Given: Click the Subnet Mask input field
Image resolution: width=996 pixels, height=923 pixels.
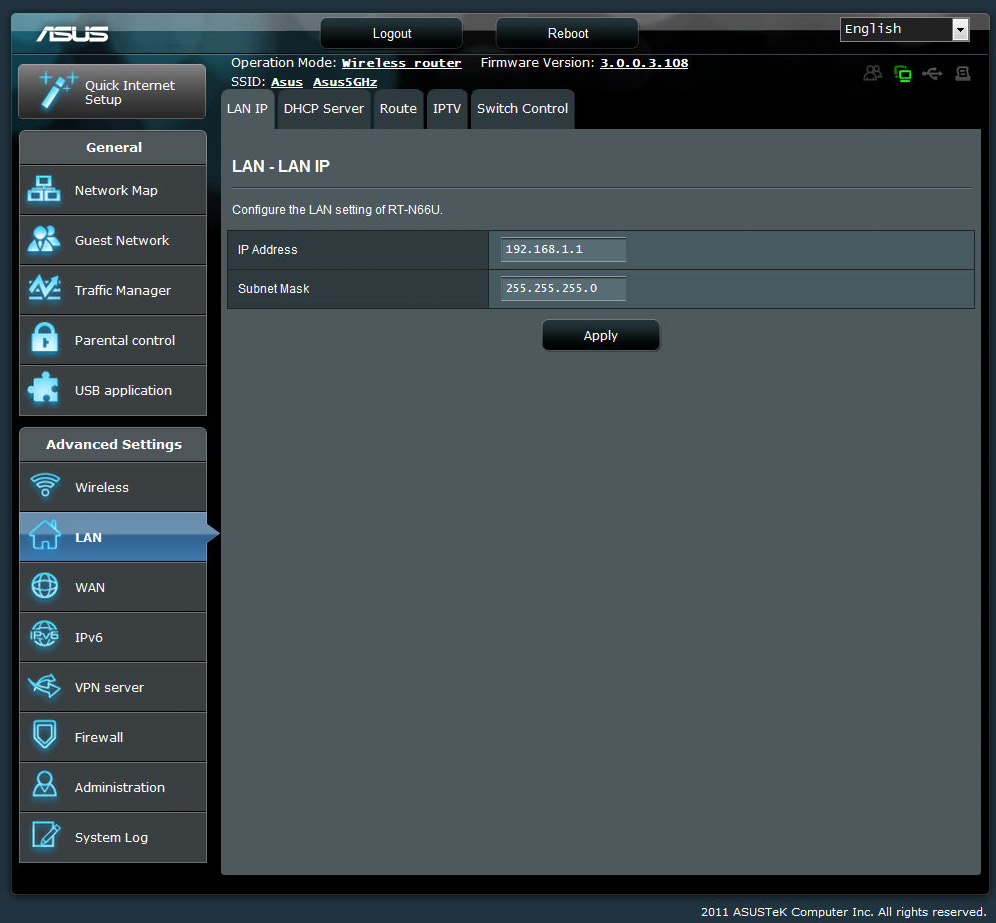Looking at the screenshot, I should [563, 288].
